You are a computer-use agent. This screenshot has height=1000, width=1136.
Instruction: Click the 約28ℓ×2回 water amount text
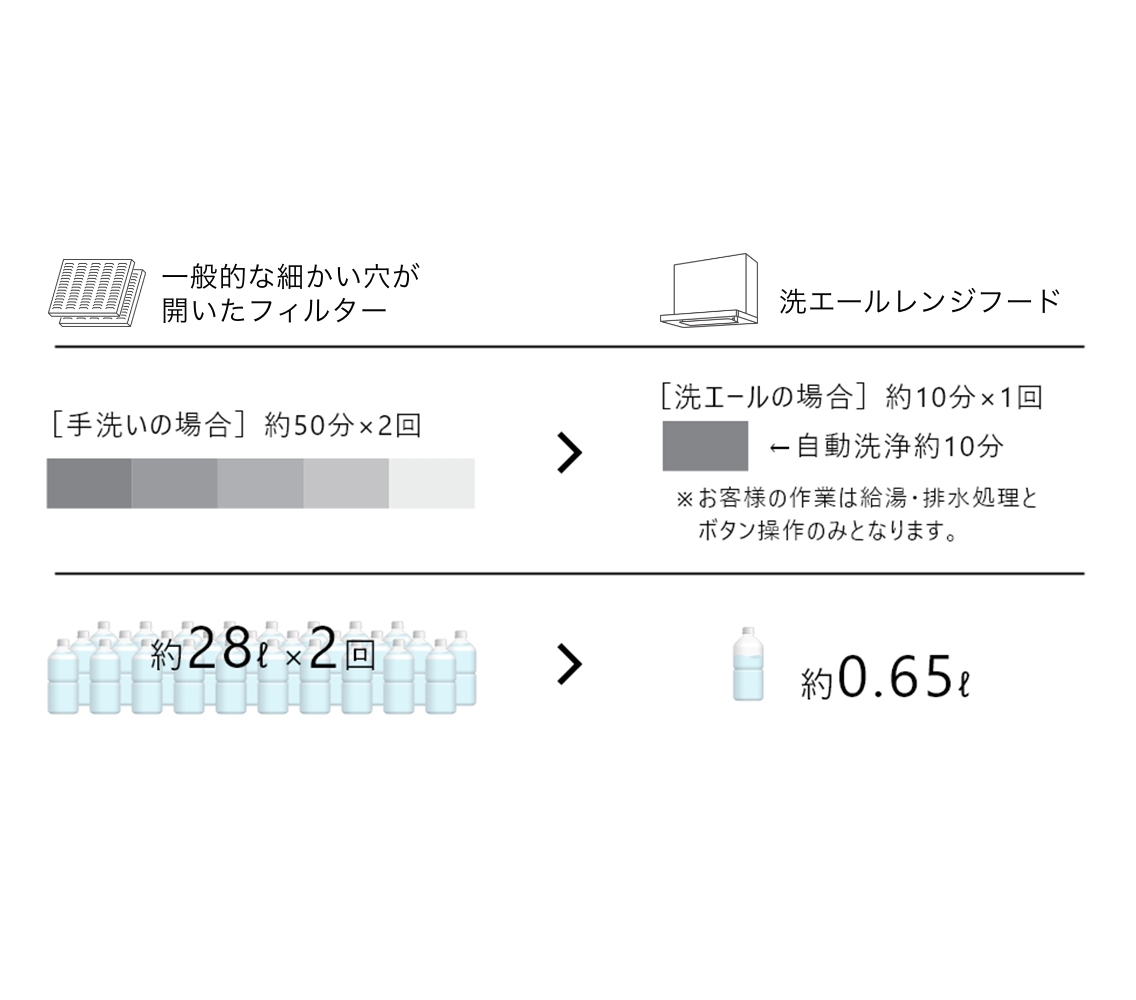coord(263,654)
